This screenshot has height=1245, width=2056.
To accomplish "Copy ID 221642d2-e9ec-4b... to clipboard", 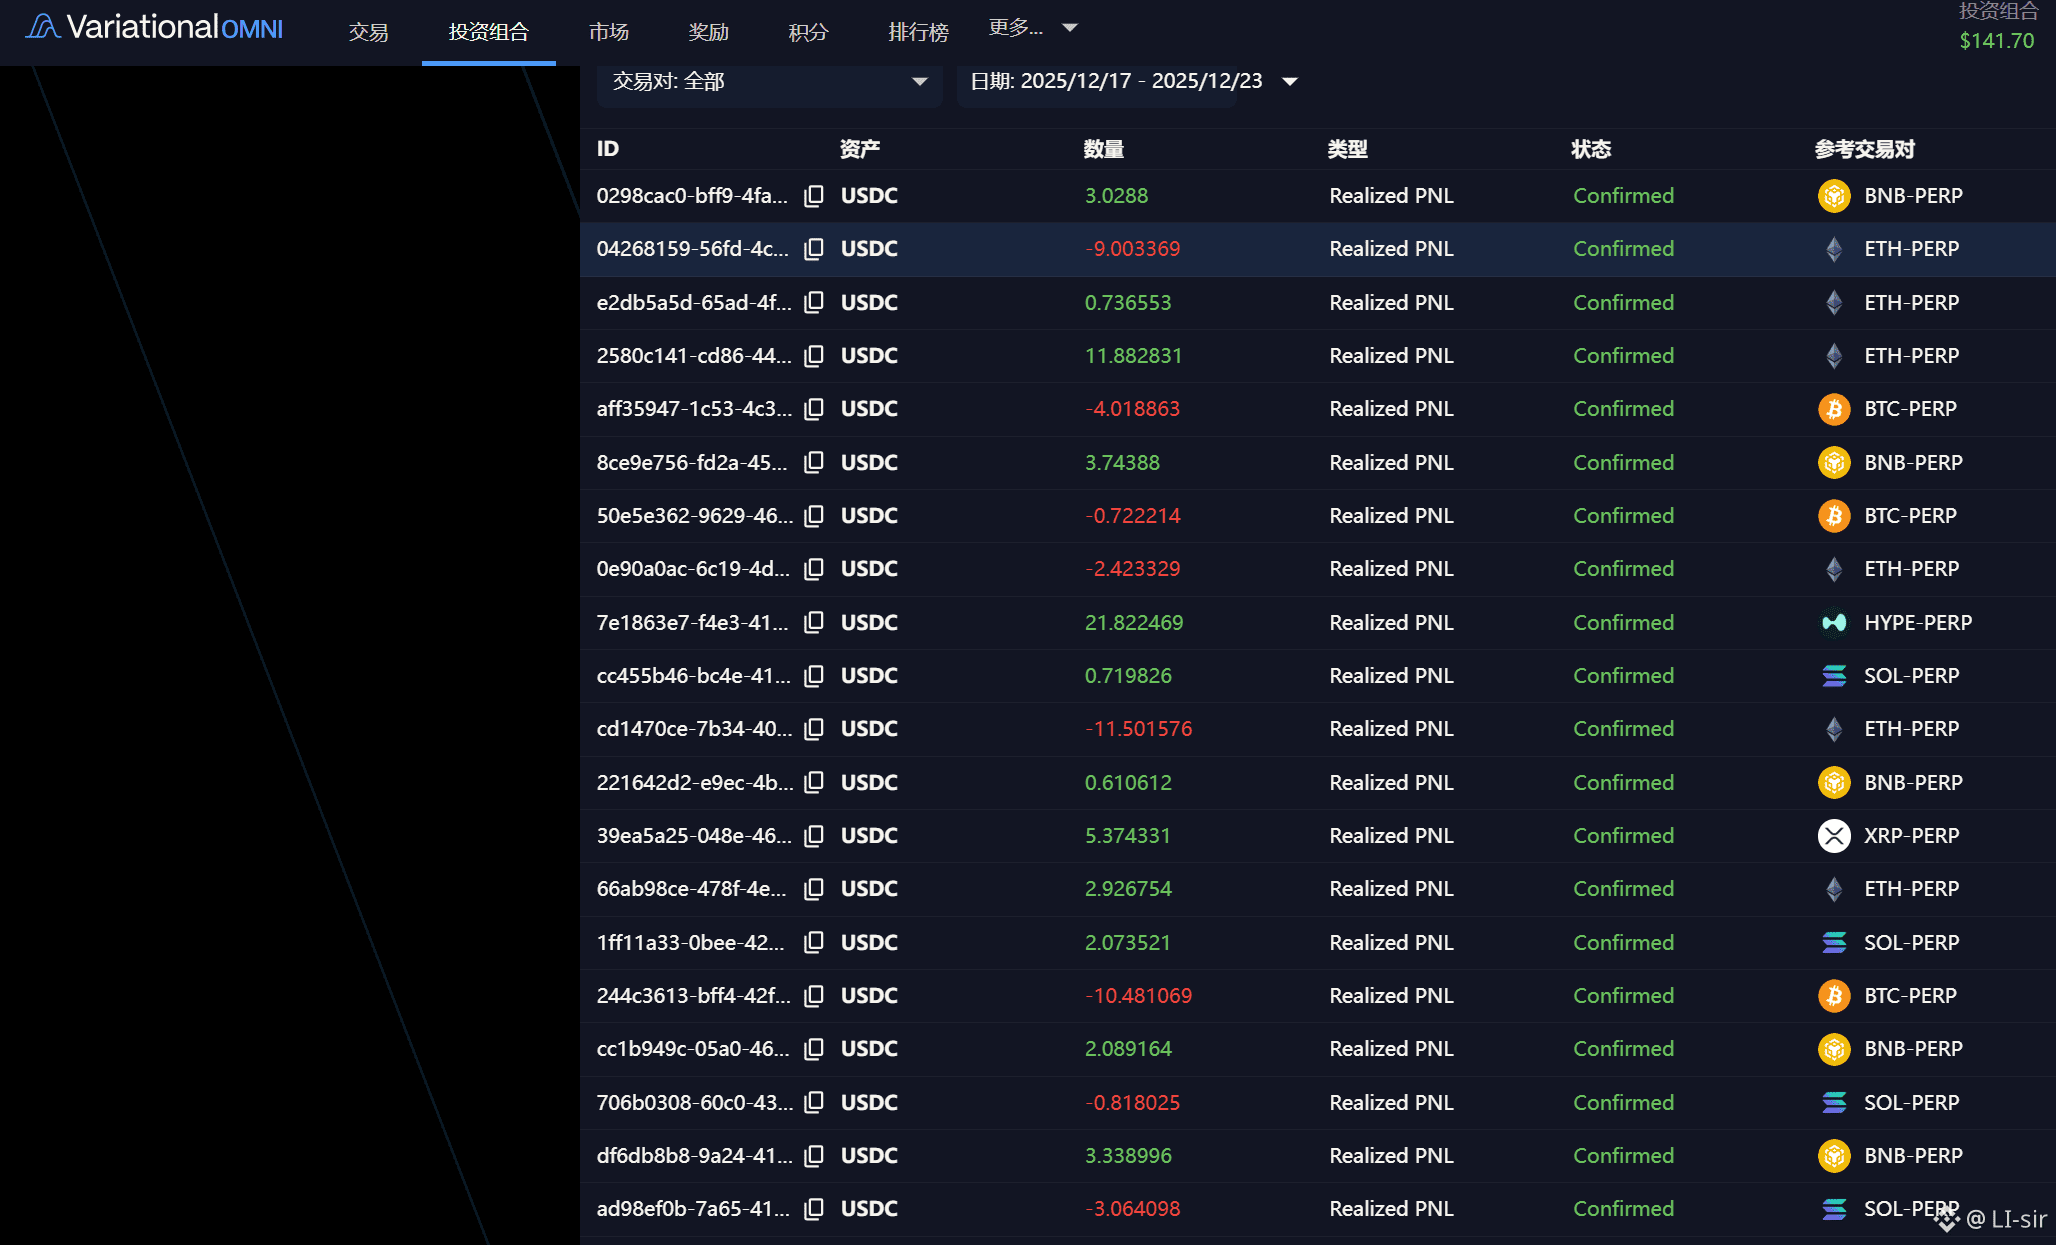I will [x=814, y=782].
